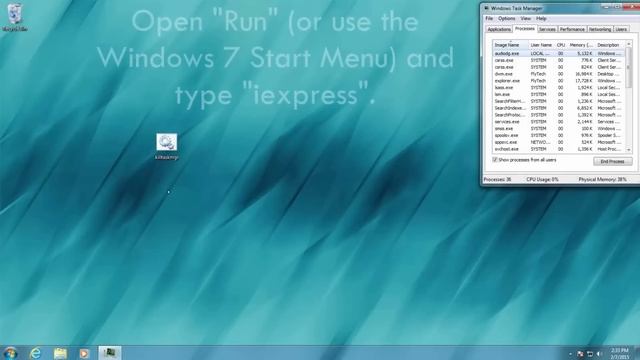Select the Processes tab
Viewport: 640px width, 360px height.
point(524,29)
